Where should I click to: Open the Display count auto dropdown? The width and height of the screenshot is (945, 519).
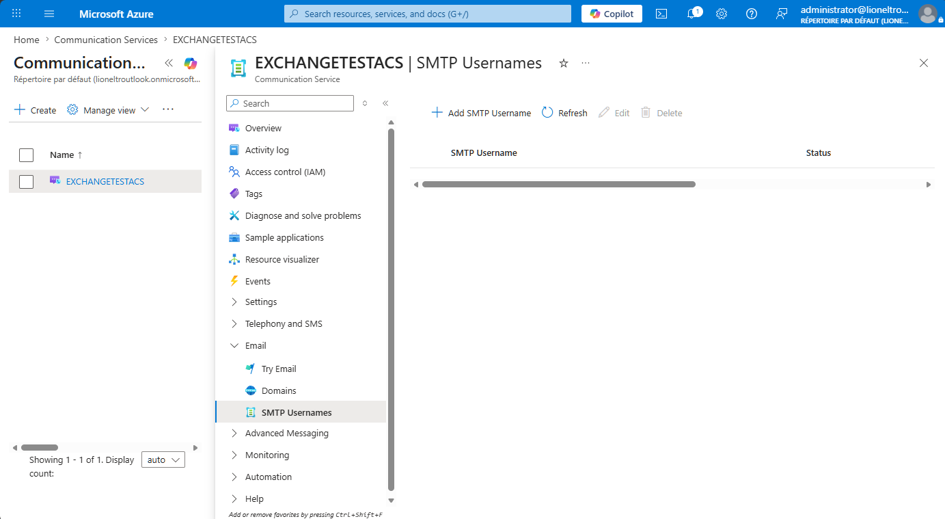tap(163, 460)
